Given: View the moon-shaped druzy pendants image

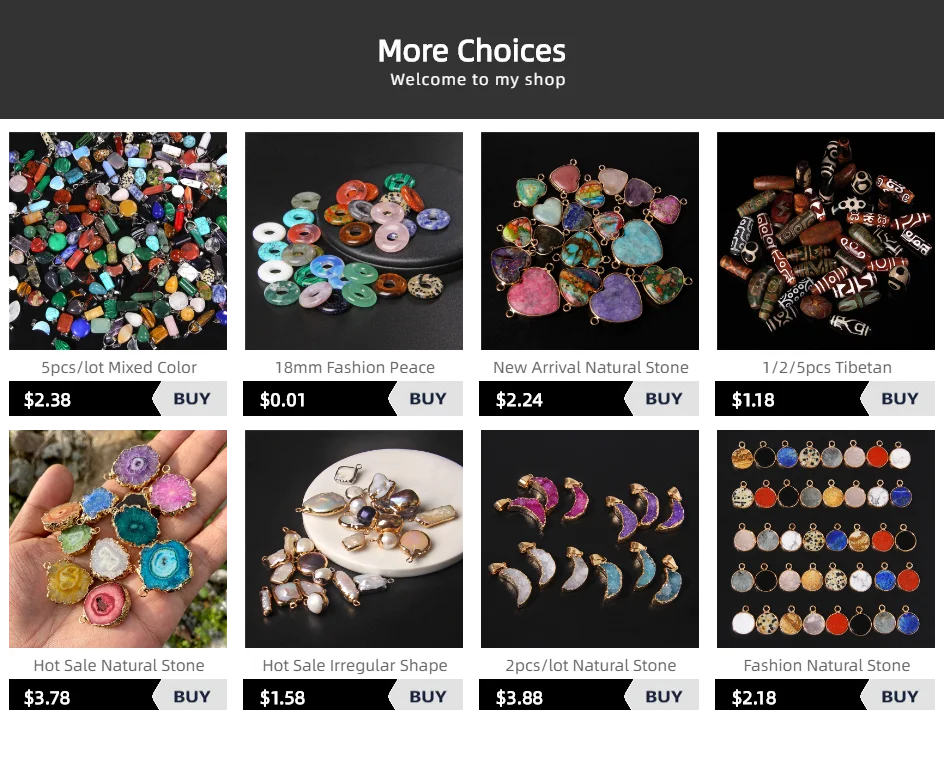Looking at the screenshot, I should tap(590, 539).
